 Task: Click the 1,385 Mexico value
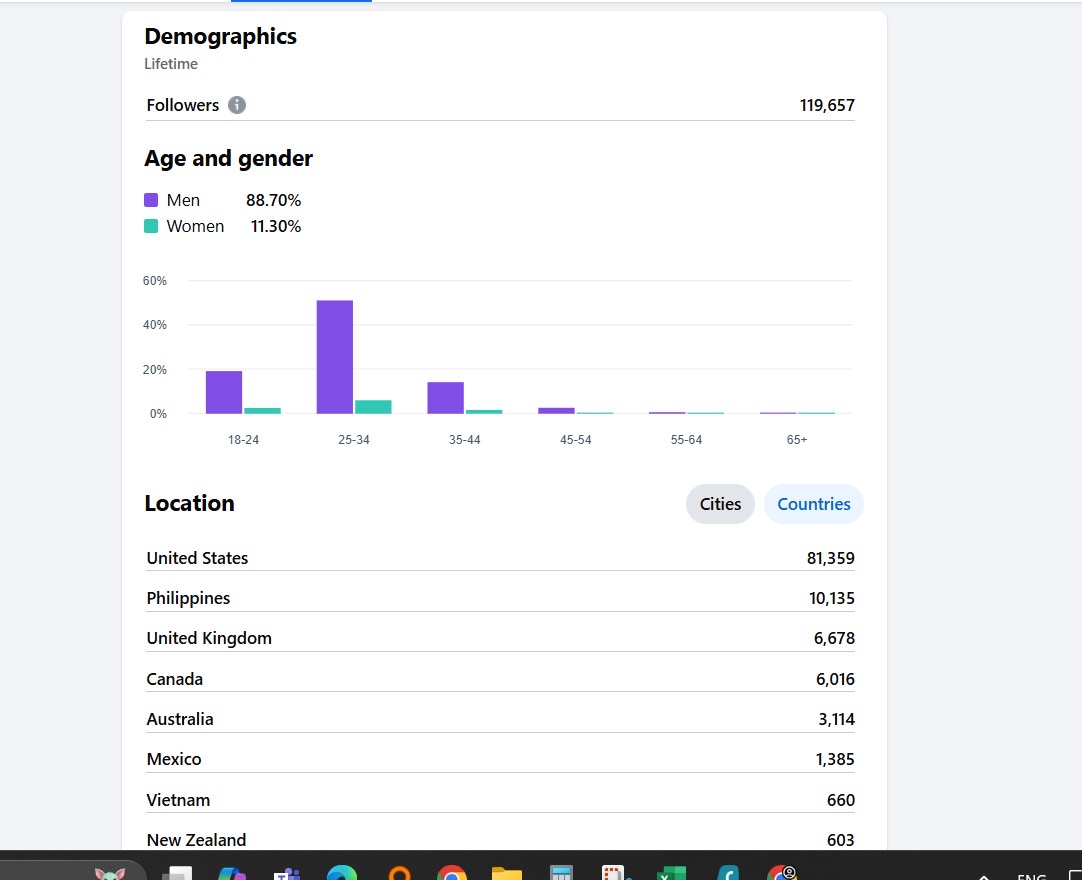(835, 759)
